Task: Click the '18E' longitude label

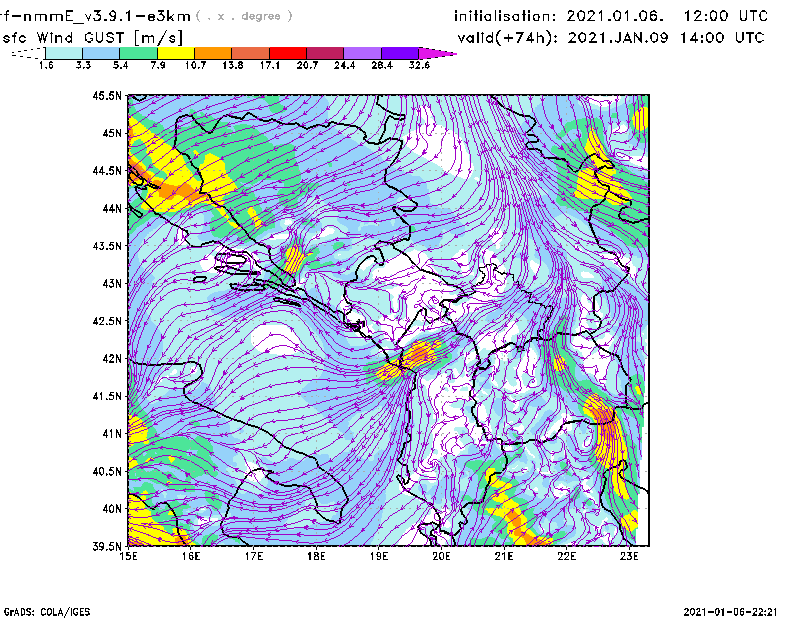Action: 316,556
